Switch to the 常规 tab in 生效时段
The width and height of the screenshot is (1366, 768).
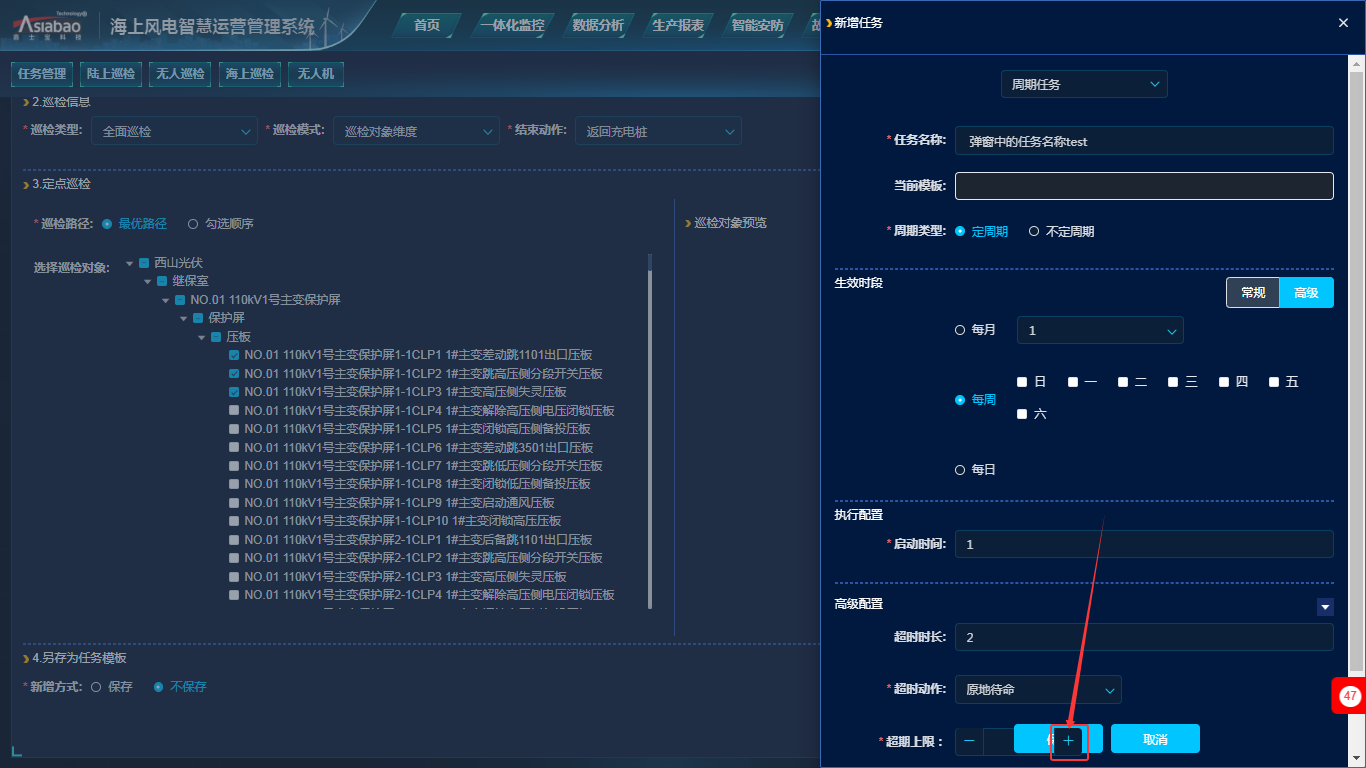[x=1253, y=293]
